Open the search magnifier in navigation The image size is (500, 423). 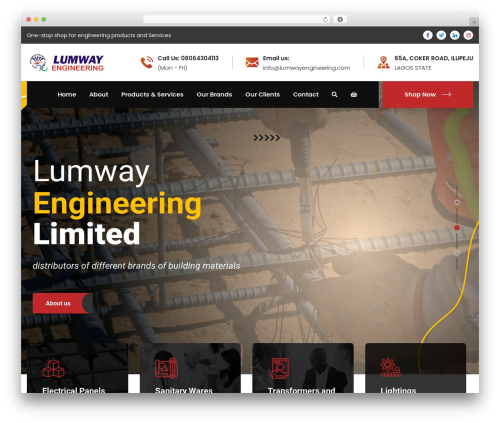(x=334, y=95)
